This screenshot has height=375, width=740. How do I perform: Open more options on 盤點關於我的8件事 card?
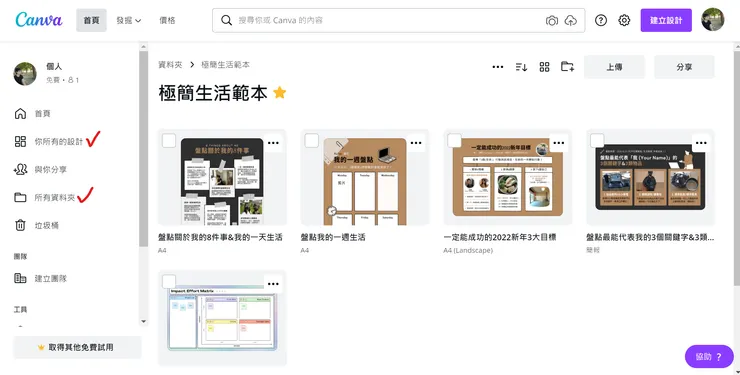273,143
